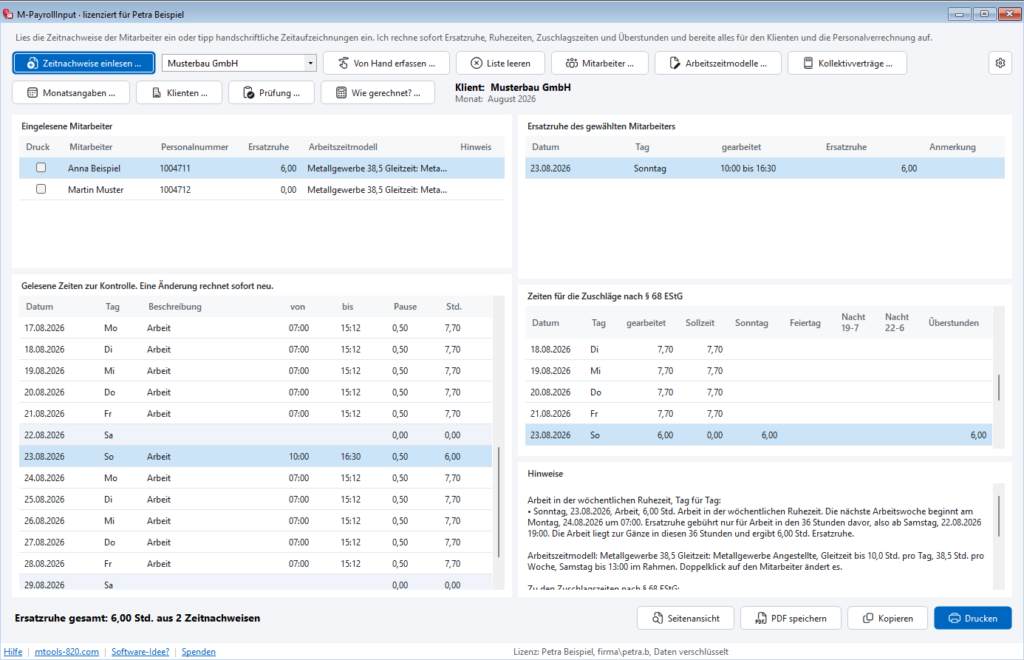Sort employees by the Arbeitszeitmodell column header
The height and width of the screenshot is (660, 1024).
pyautogui.click(x=343, y=147)
